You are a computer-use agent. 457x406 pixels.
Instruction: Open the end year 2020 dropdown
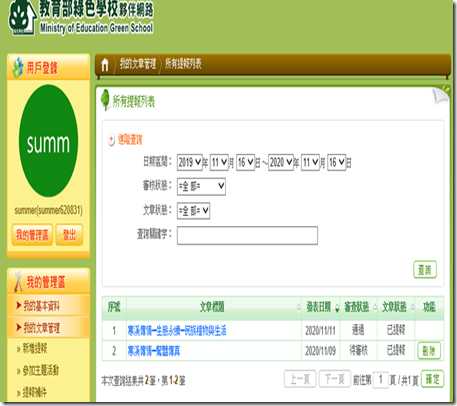[281, 163]
